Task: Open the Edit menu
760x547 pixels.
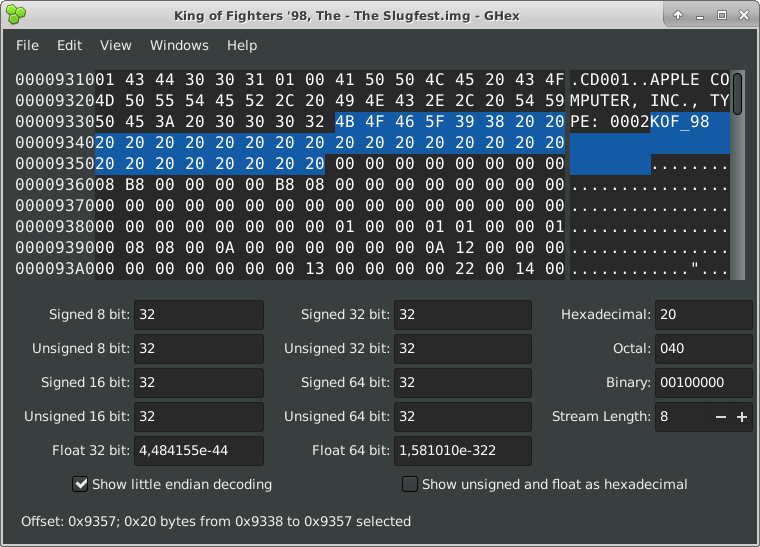Action: (x=69, y=46)
